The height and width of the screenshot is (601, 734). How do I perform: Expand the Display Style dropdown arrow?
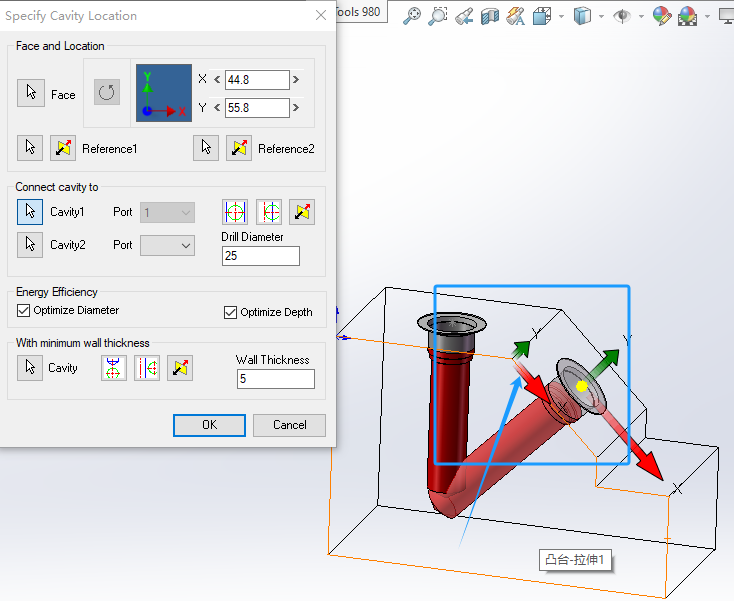pyautogui.click(x=601, y=17)
